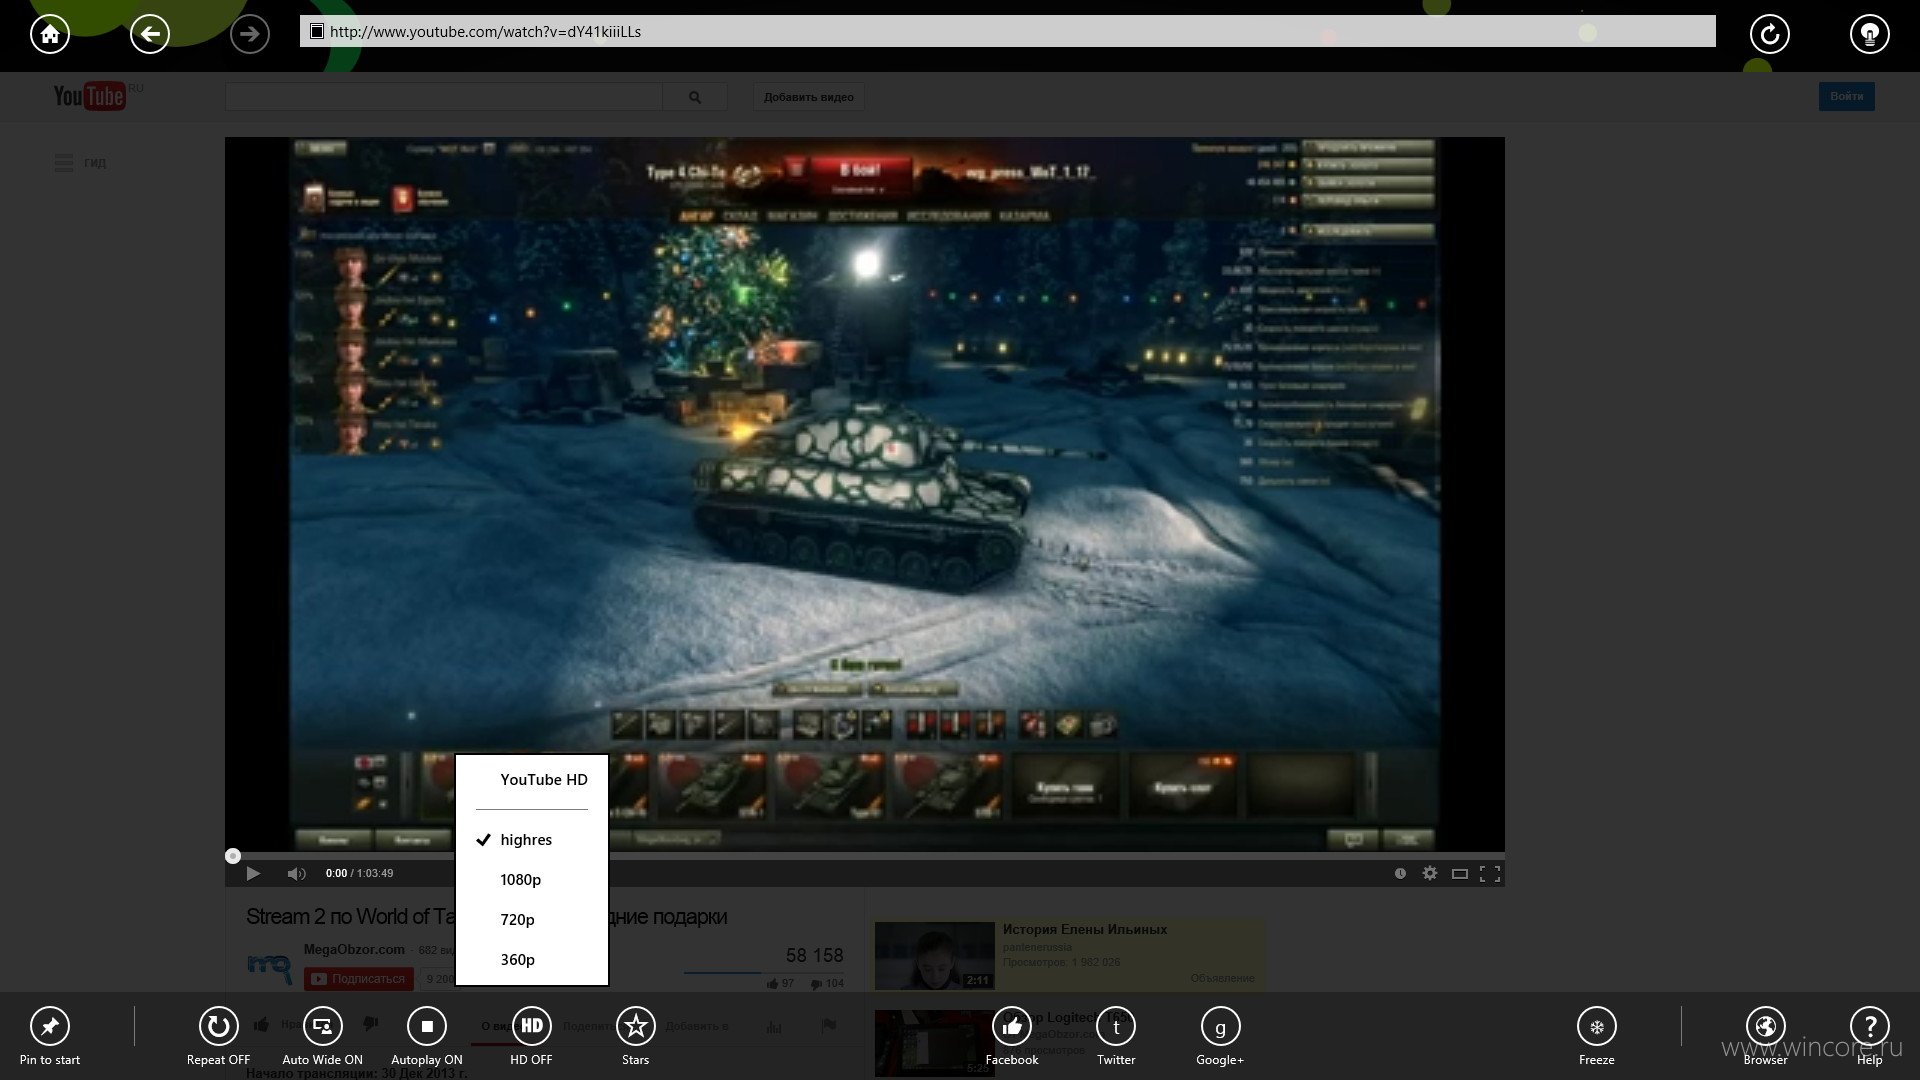Switch player to theater mode icon
The width and height of the screenshot is (1920, 1080).
(1460, 873)
